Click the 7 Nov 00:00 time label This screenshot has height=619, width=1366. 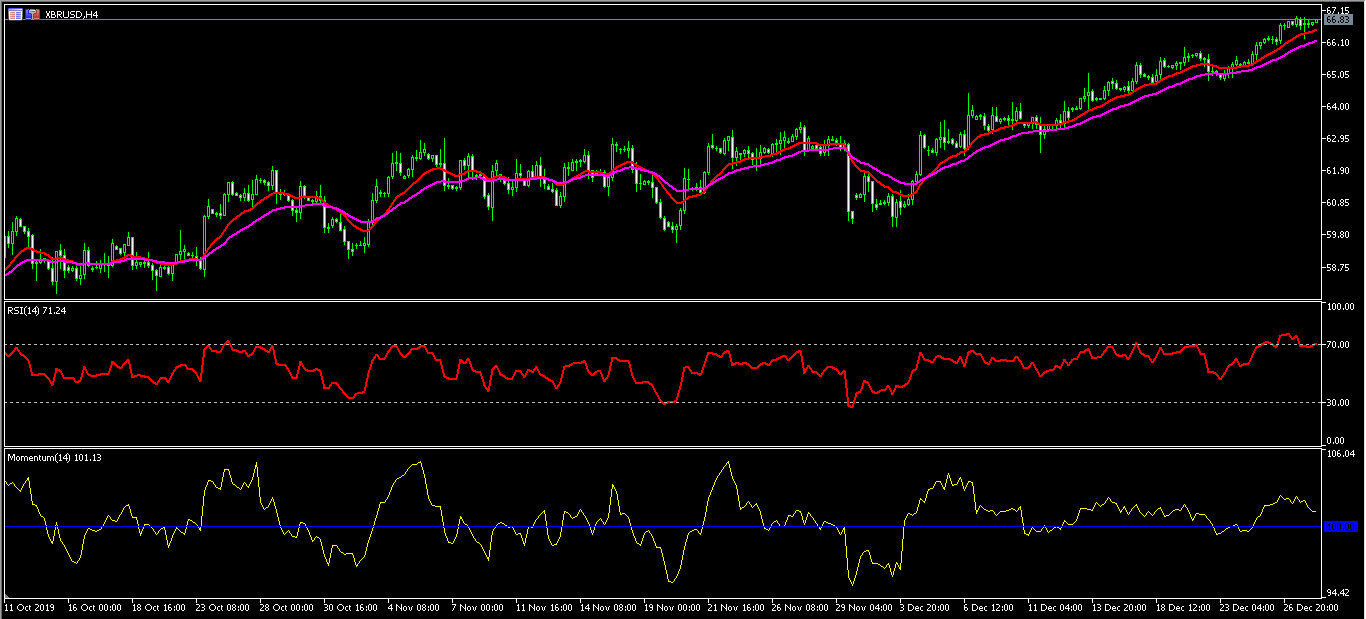477,607
